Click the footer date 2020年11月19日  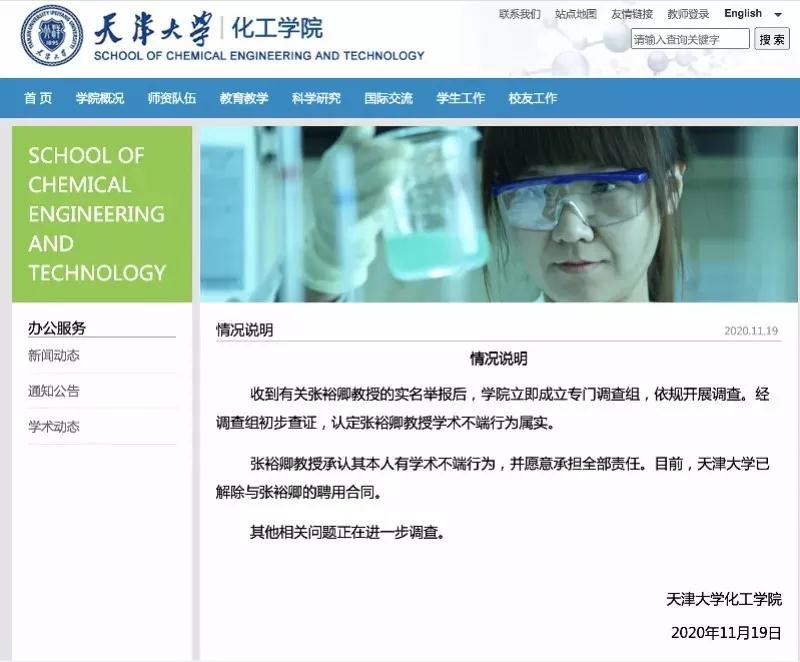pyautogui.click(x=726, y=632)
